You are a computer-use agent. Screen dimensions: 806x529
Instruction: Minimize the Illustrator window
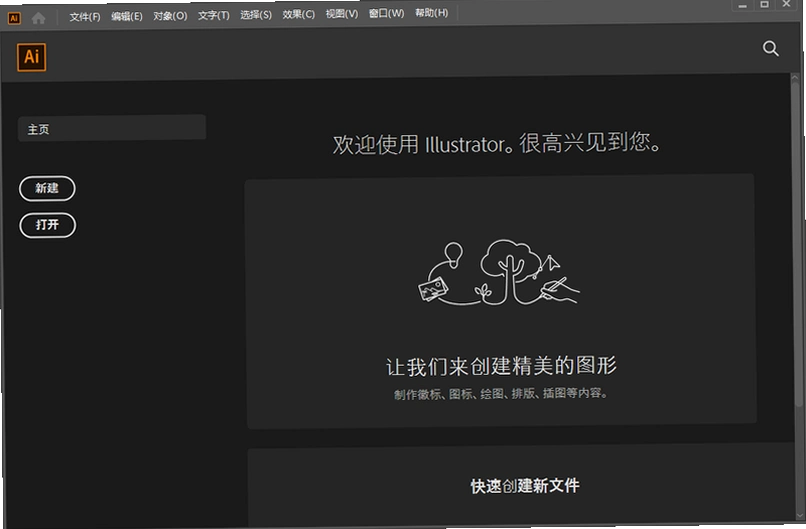pos(742,6)
